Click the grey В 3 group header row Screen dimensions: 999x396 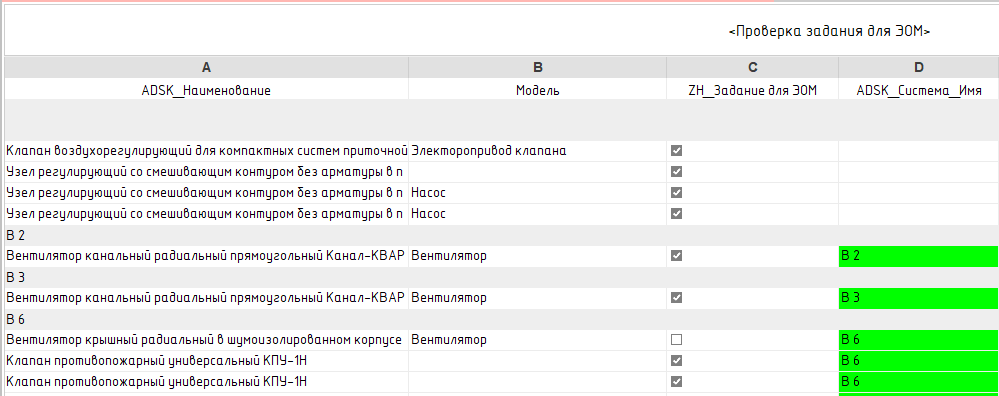click(501, 278)
